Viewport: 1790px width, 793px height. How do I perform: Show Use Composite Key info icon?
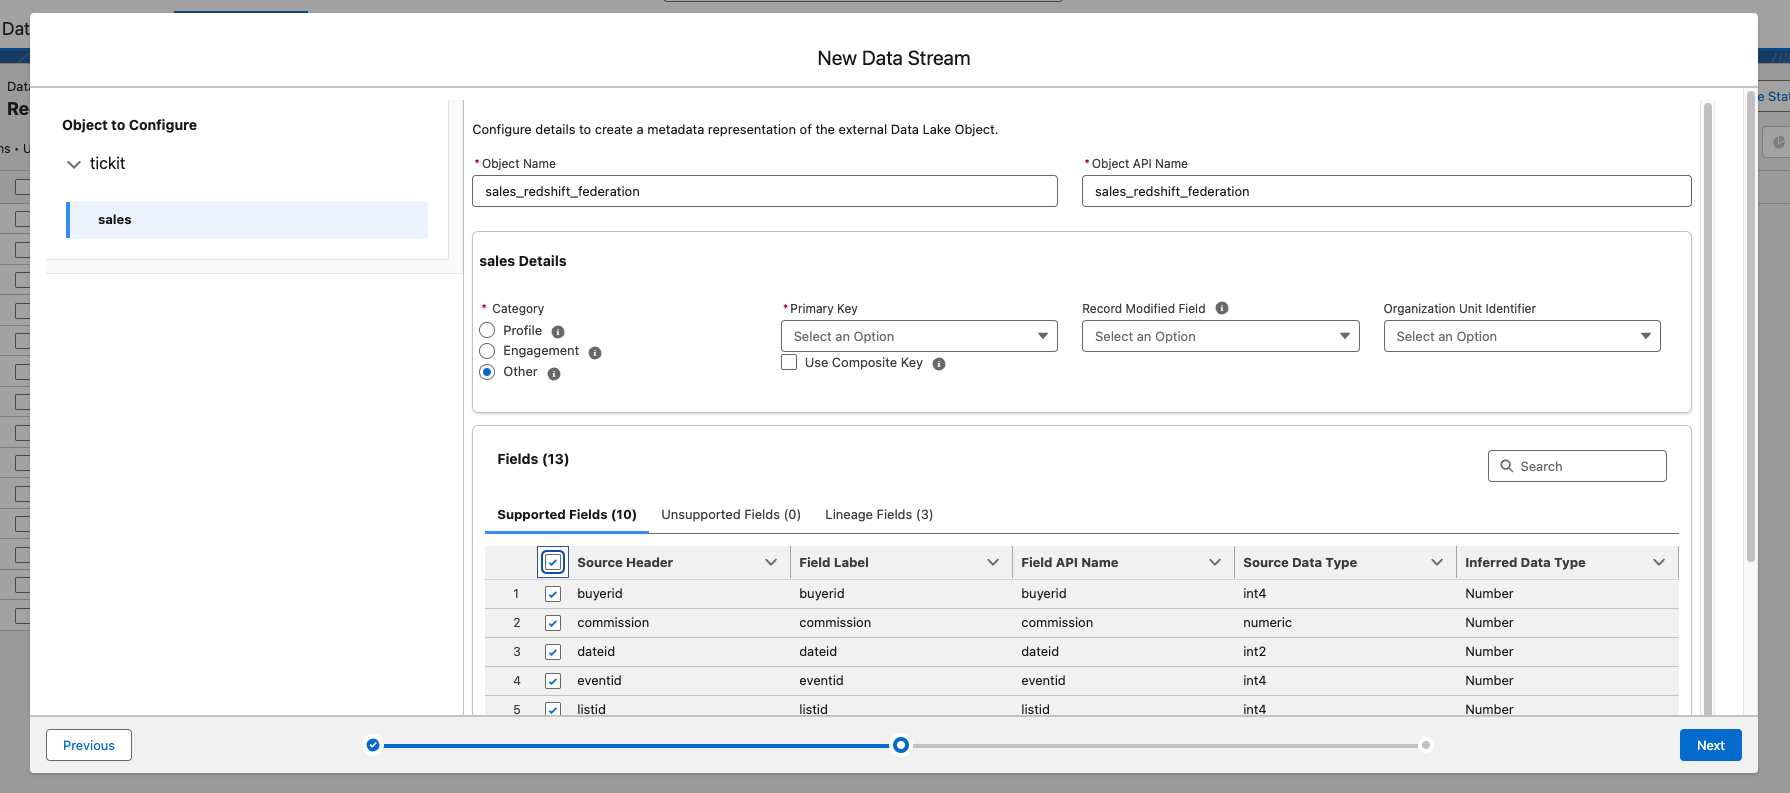point(939,364)
